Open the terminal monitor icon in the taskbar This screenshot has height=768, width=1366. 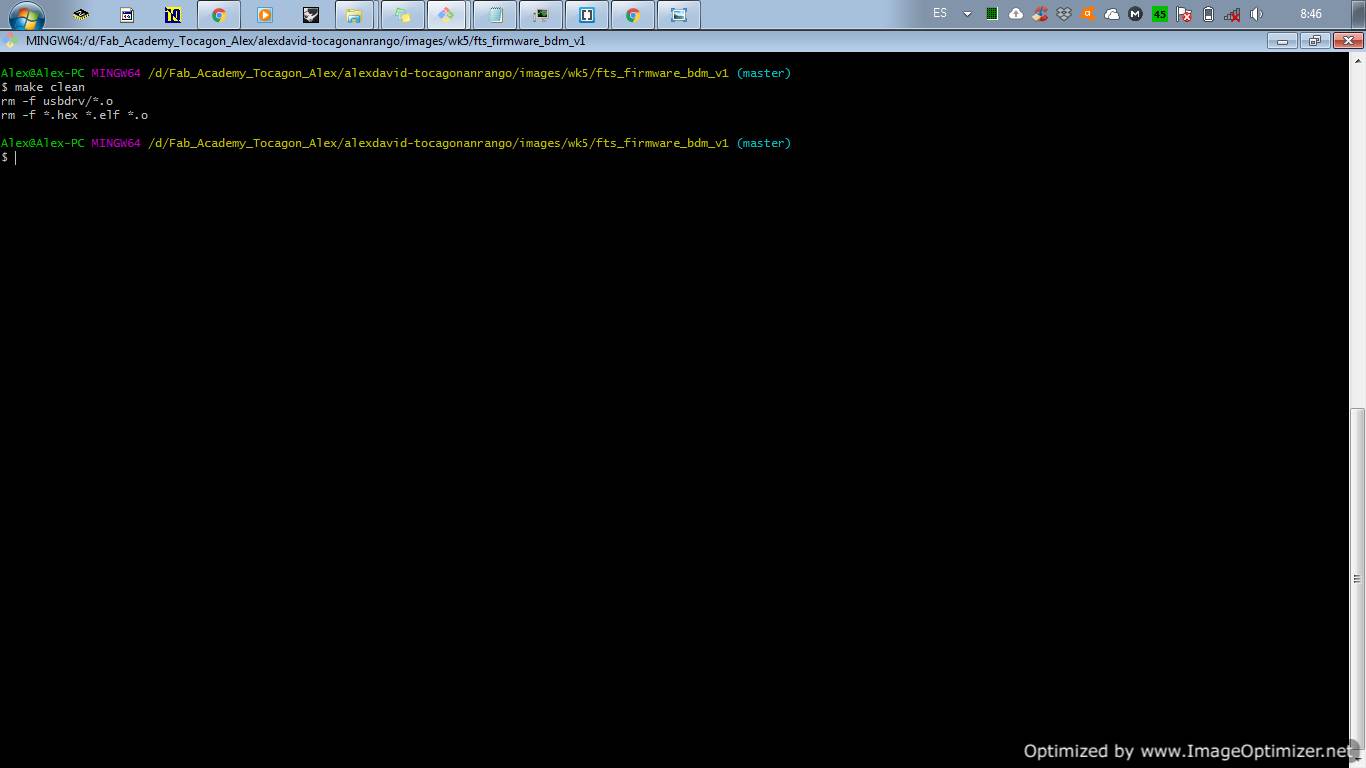point(541,15)
